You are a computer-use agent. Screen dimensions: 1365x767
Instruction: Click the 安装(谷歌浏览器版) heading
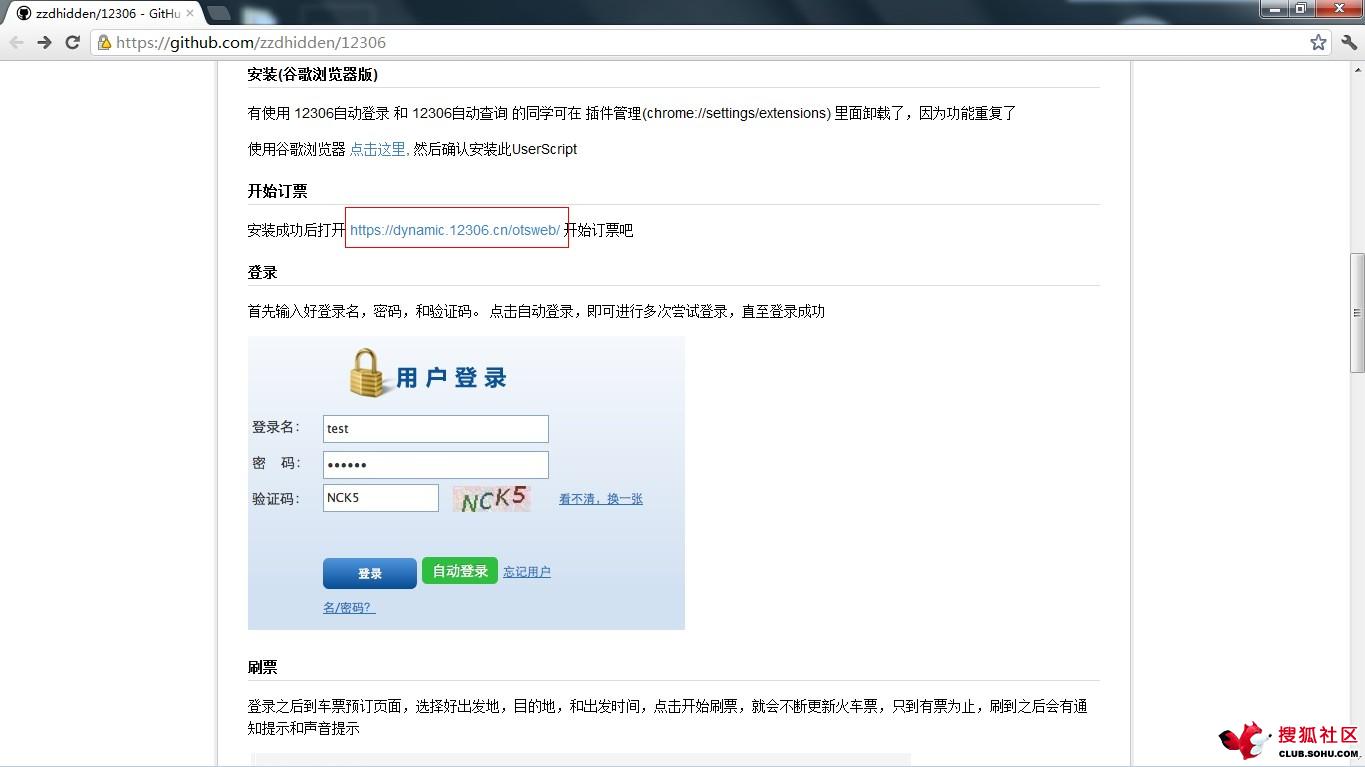[313, 74]
